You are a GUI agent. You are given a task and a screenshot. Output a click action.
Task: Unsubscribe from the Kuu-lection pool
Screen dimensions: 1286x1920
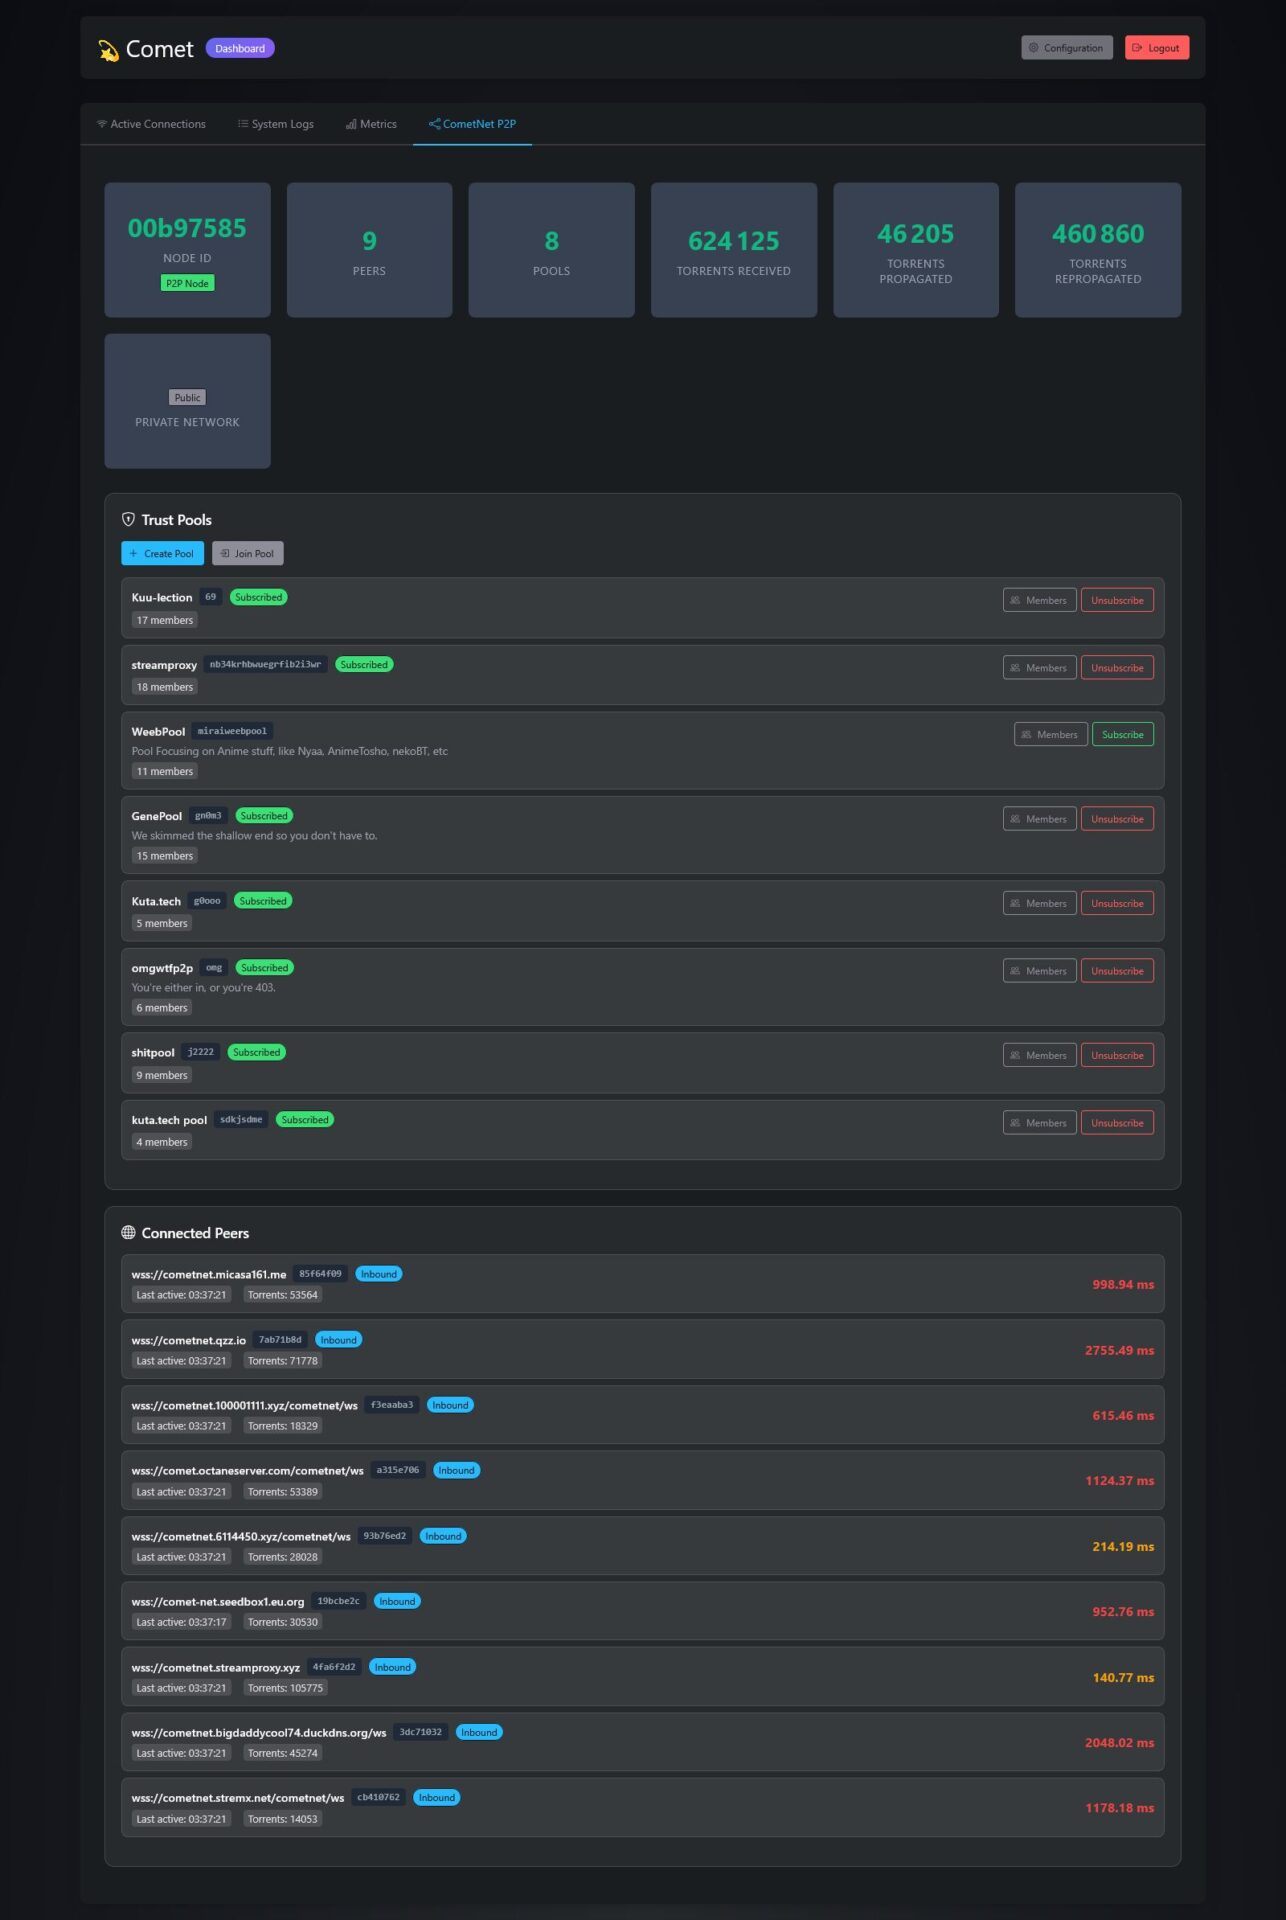click(x=1116, y=600)
